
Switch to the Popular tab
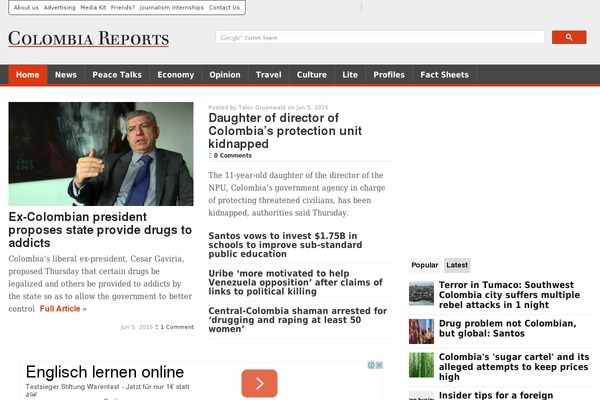425,265
